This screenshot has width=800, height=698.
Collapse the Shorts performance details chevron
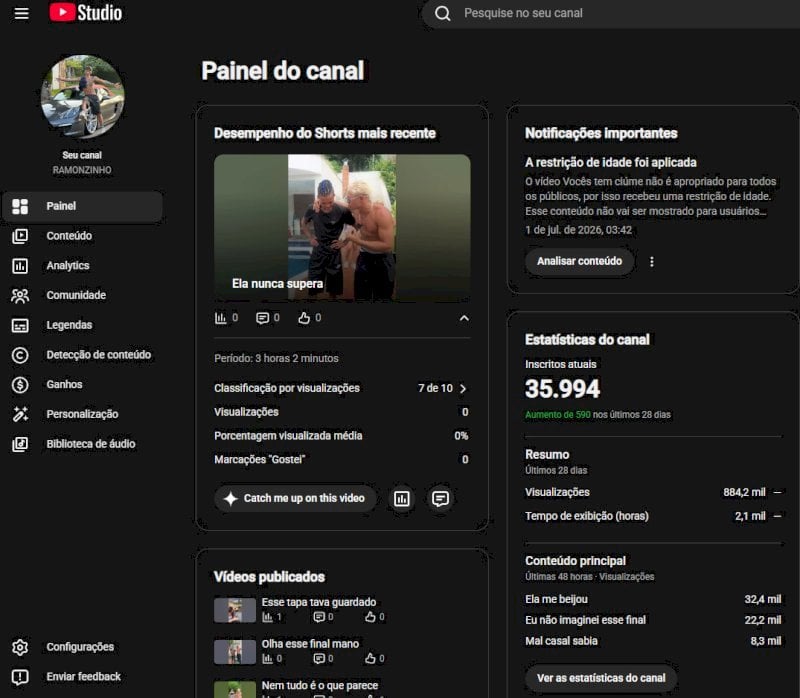[x=464, y=318]
